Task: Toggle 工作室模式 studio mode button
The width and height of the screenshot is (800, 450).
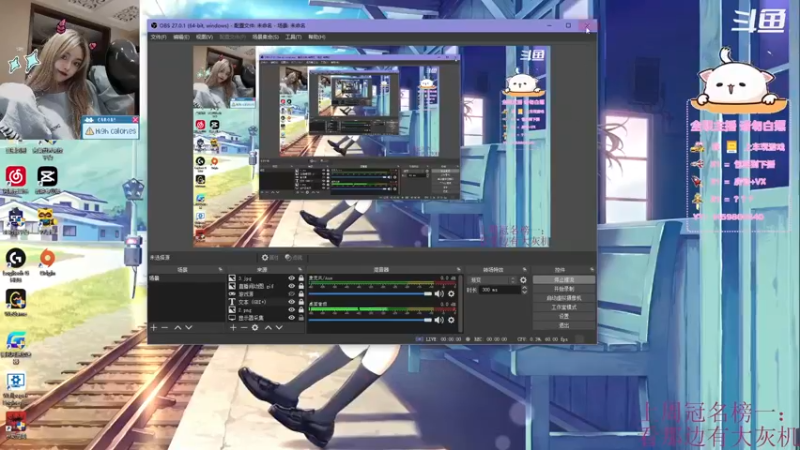Action: pyautogui.click(x=564, y=307)
